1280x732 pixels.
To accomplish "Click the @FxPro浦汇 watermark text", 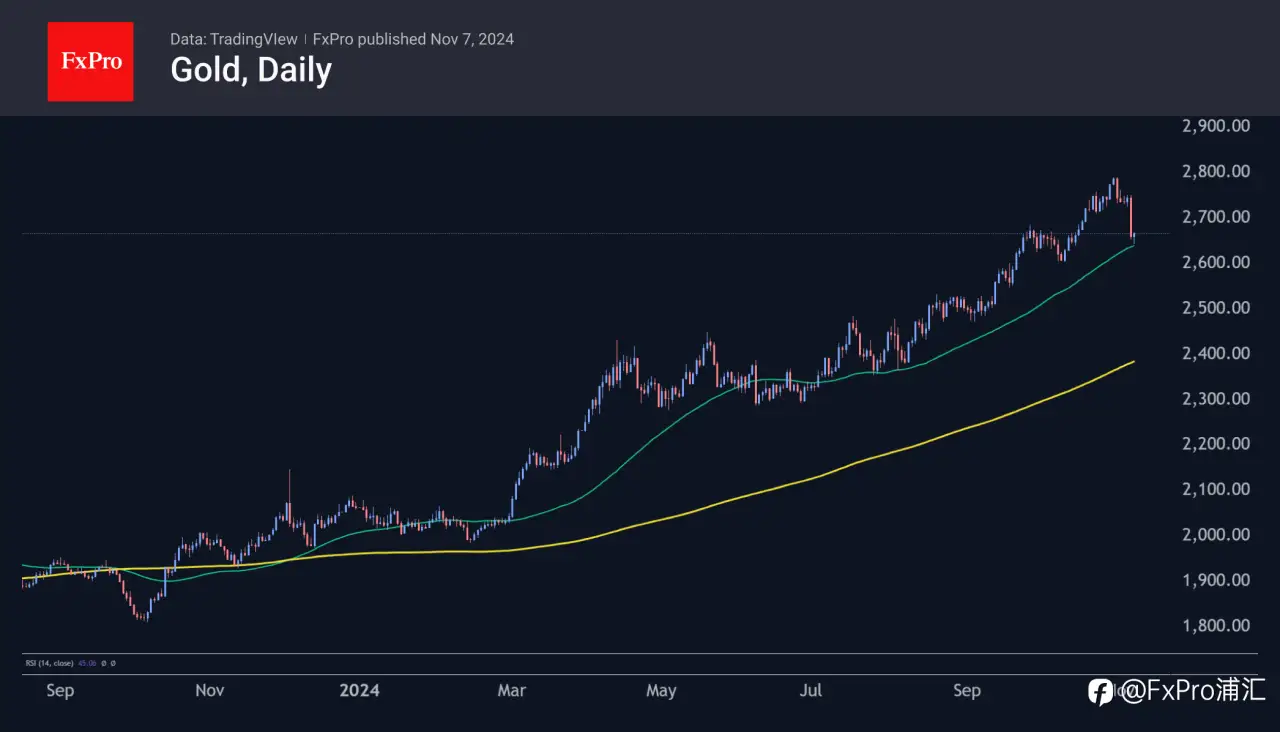I will tap(1191, 690).
